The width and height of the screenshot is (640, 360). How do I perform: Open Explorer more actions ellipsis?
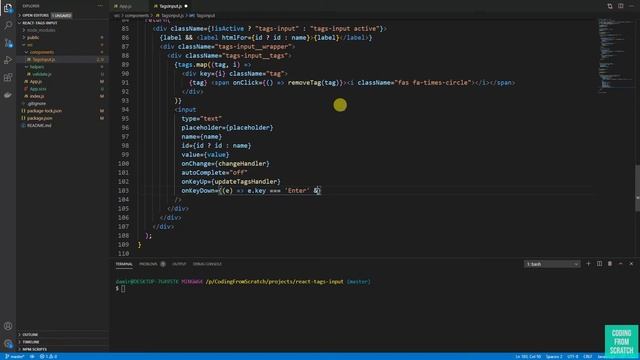(100, 6)
